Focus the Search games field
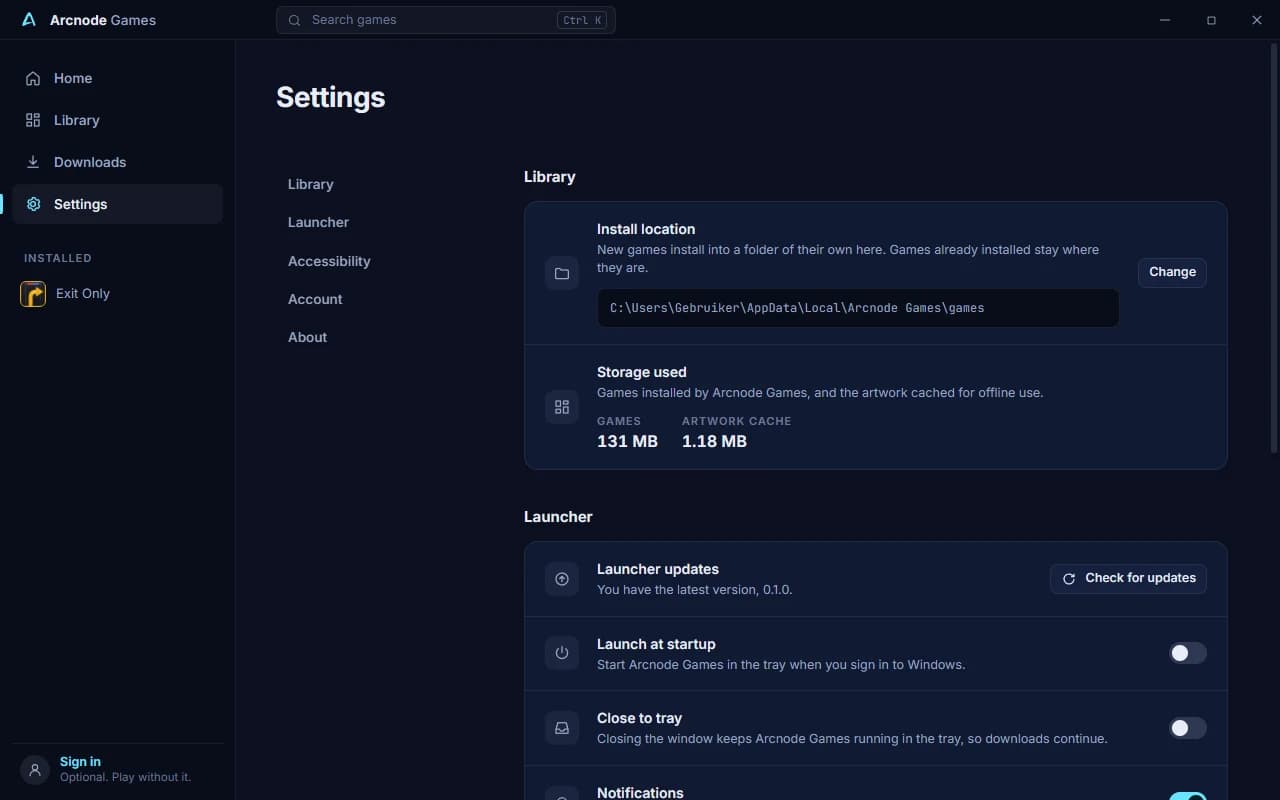 click(x=446, y=20)
